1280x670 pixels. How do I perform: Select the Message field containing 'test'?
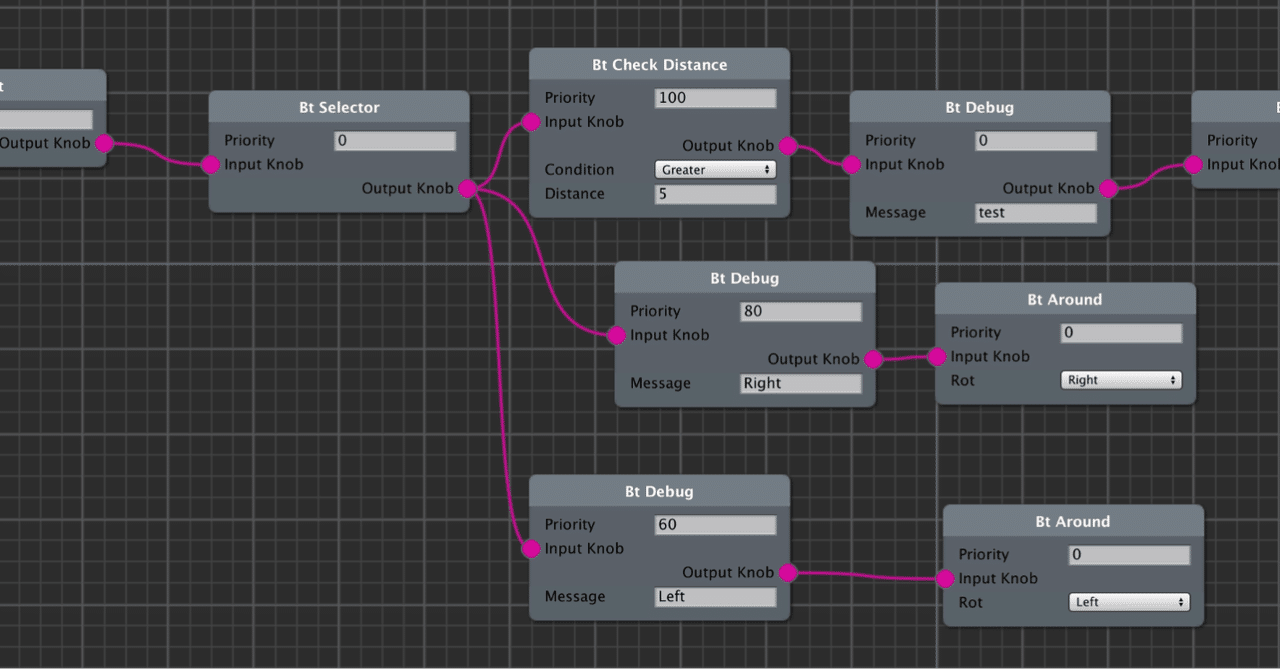click(1035, 212)
